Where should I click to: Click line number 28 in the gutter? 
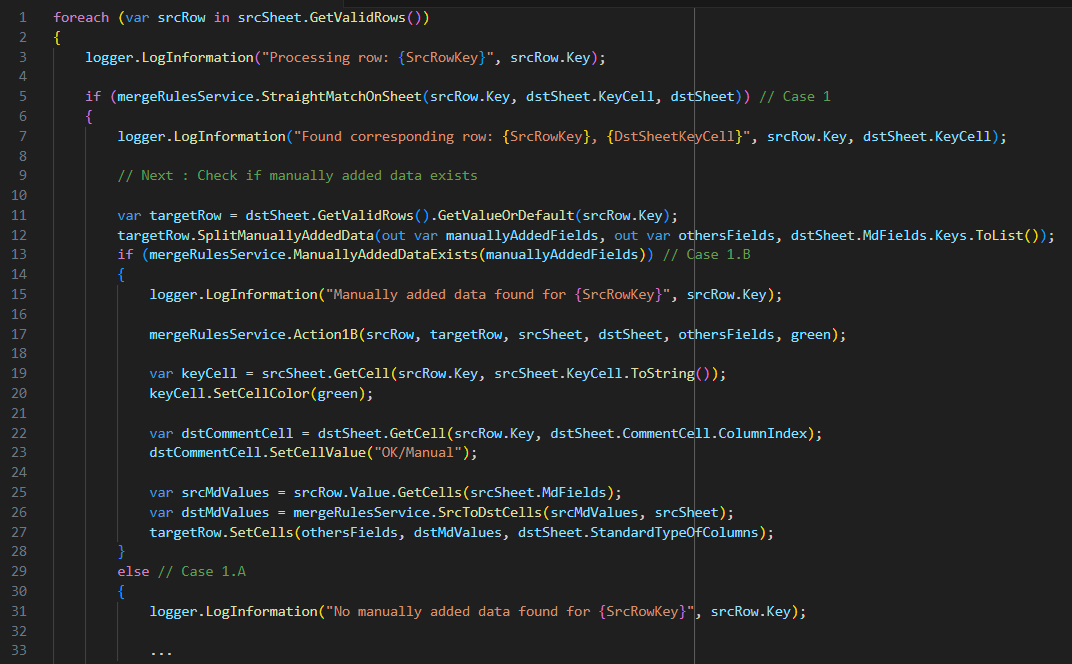point(20,552)
